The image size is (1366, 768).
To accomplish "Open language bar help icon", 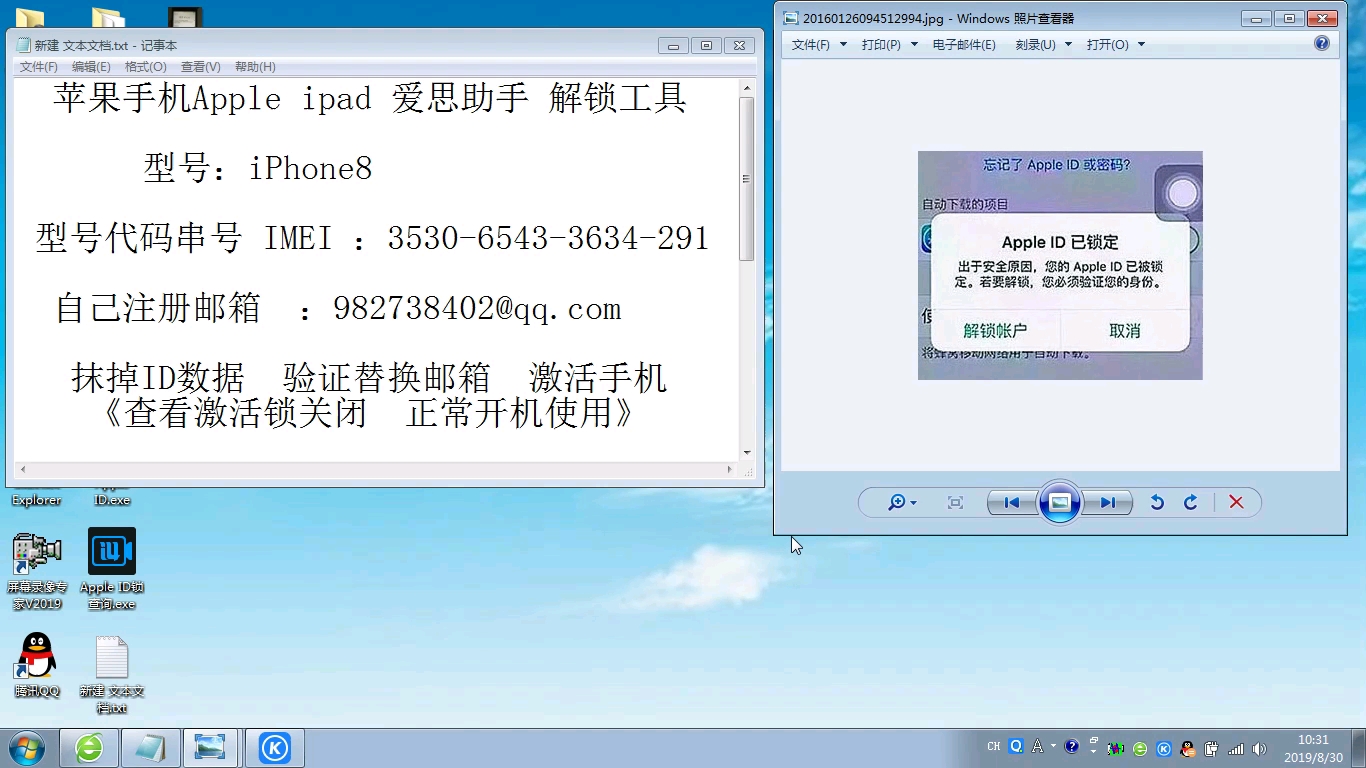I will (1072, 746).
